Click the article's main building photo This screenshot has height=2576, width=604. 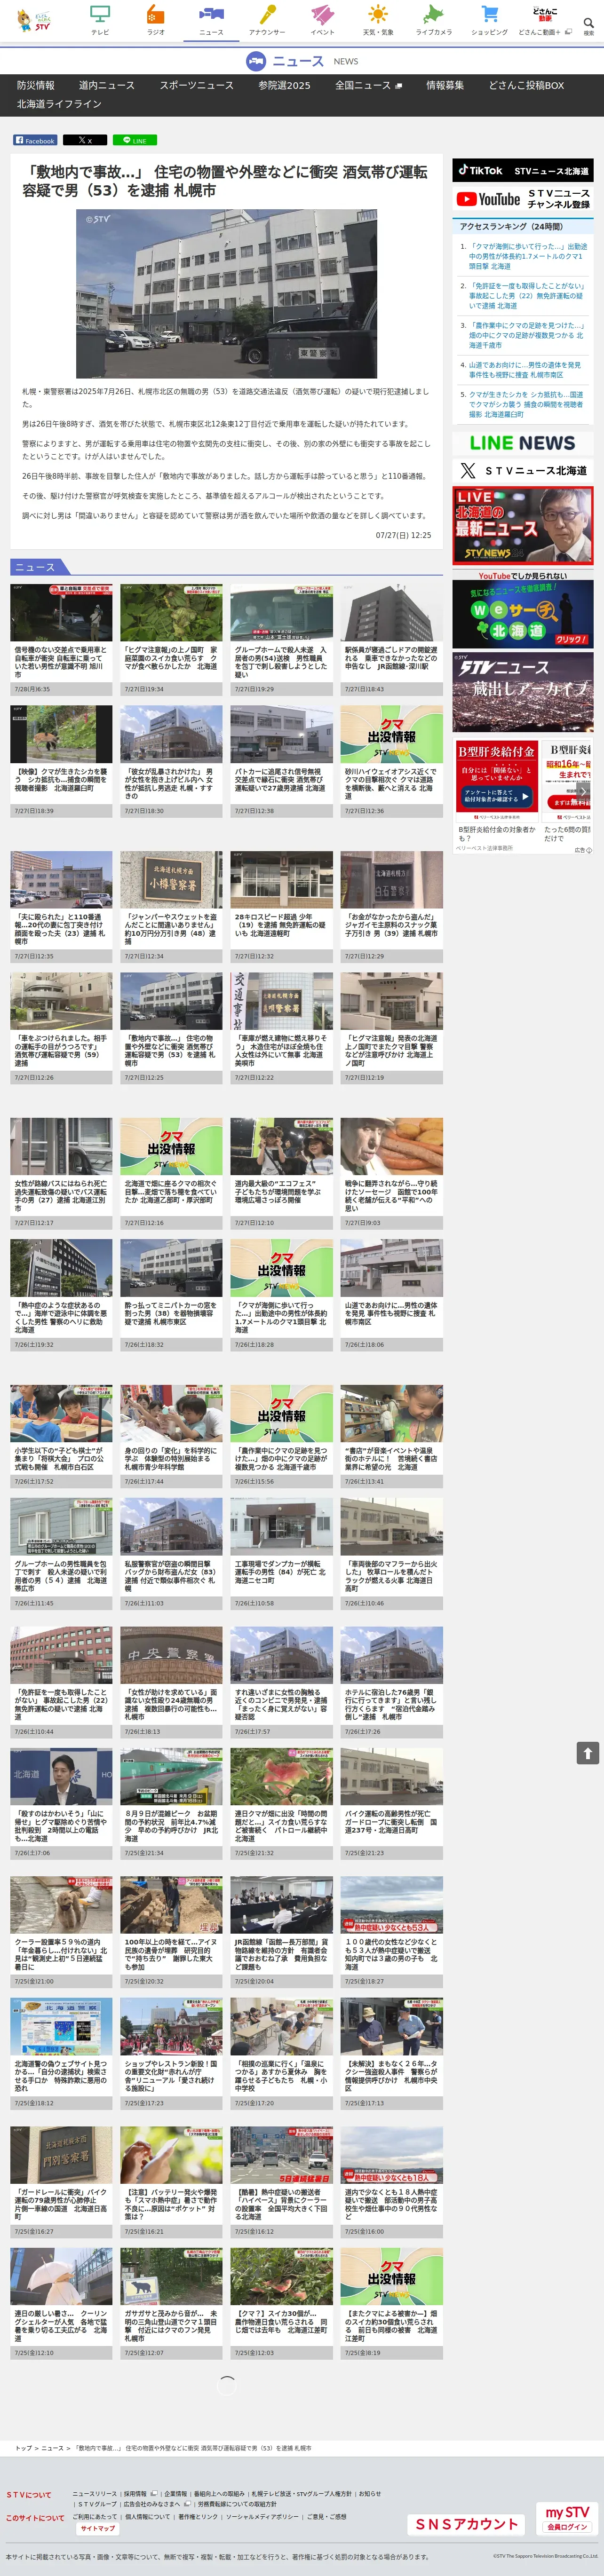pos(227,293)
